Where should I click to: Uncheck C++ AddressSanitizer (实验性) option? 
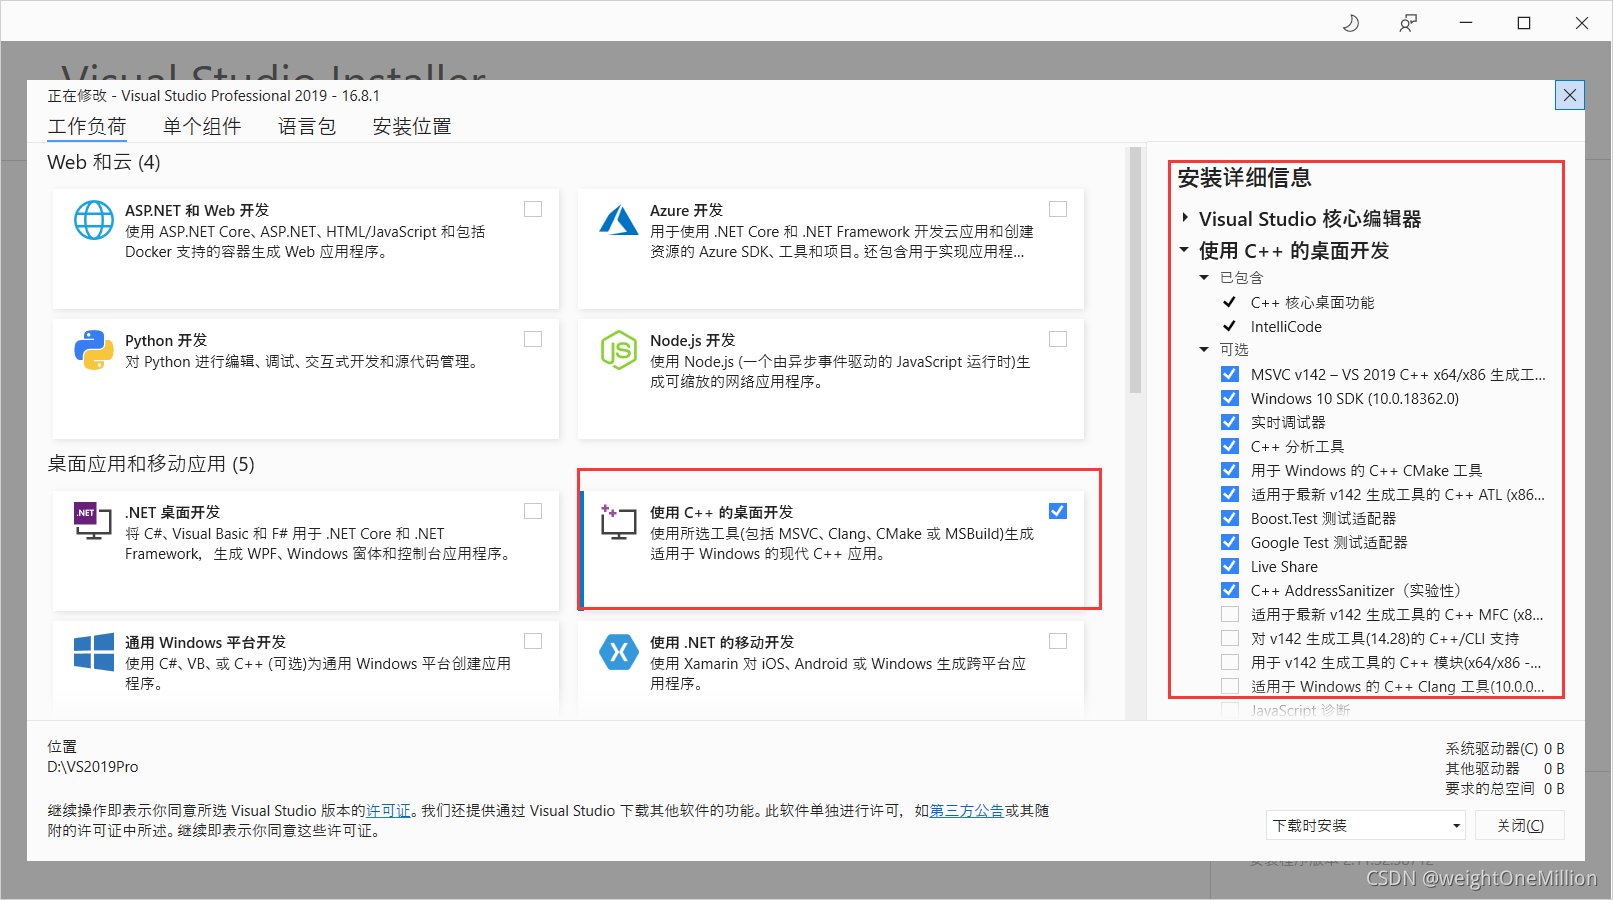click(x=1230, y=590)
